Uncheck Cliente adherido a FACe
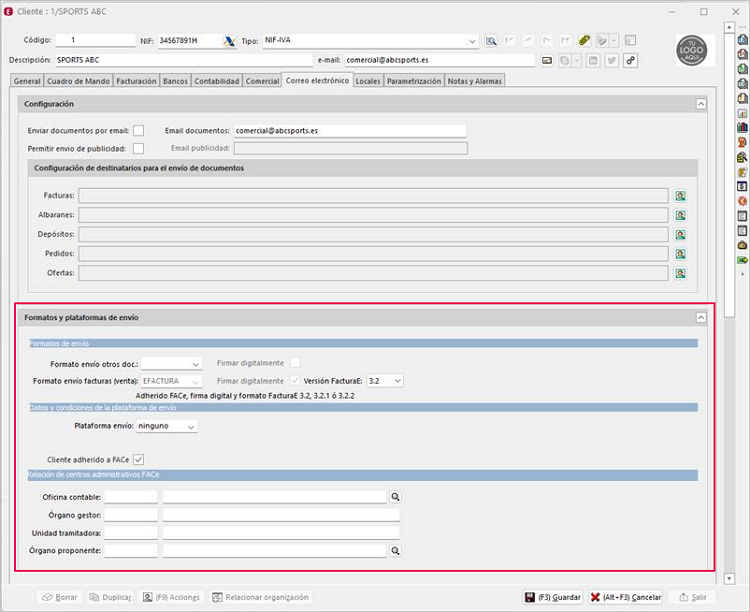Screen dimensions: 750x612 [x=138, y=459]
